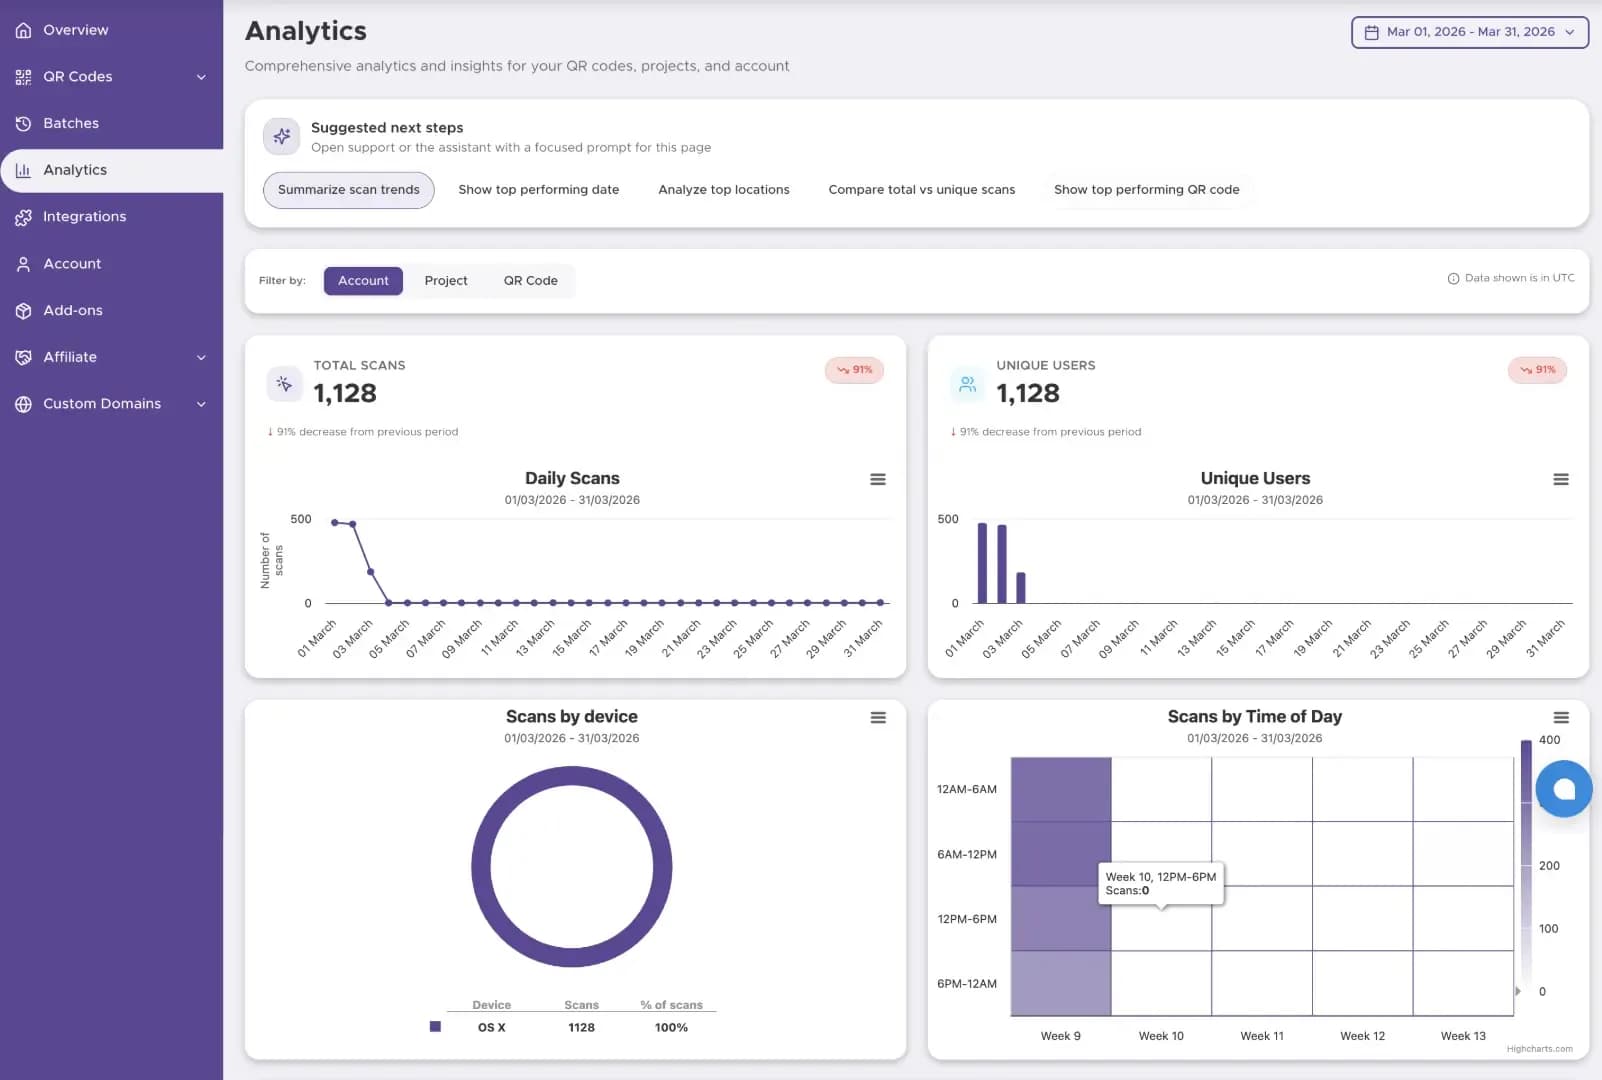This screenshot has width=1602, height=1080.
Task: Open the Daily Scans chart hamburger menu
Action: pyautogui.click(x=878, y=479)
